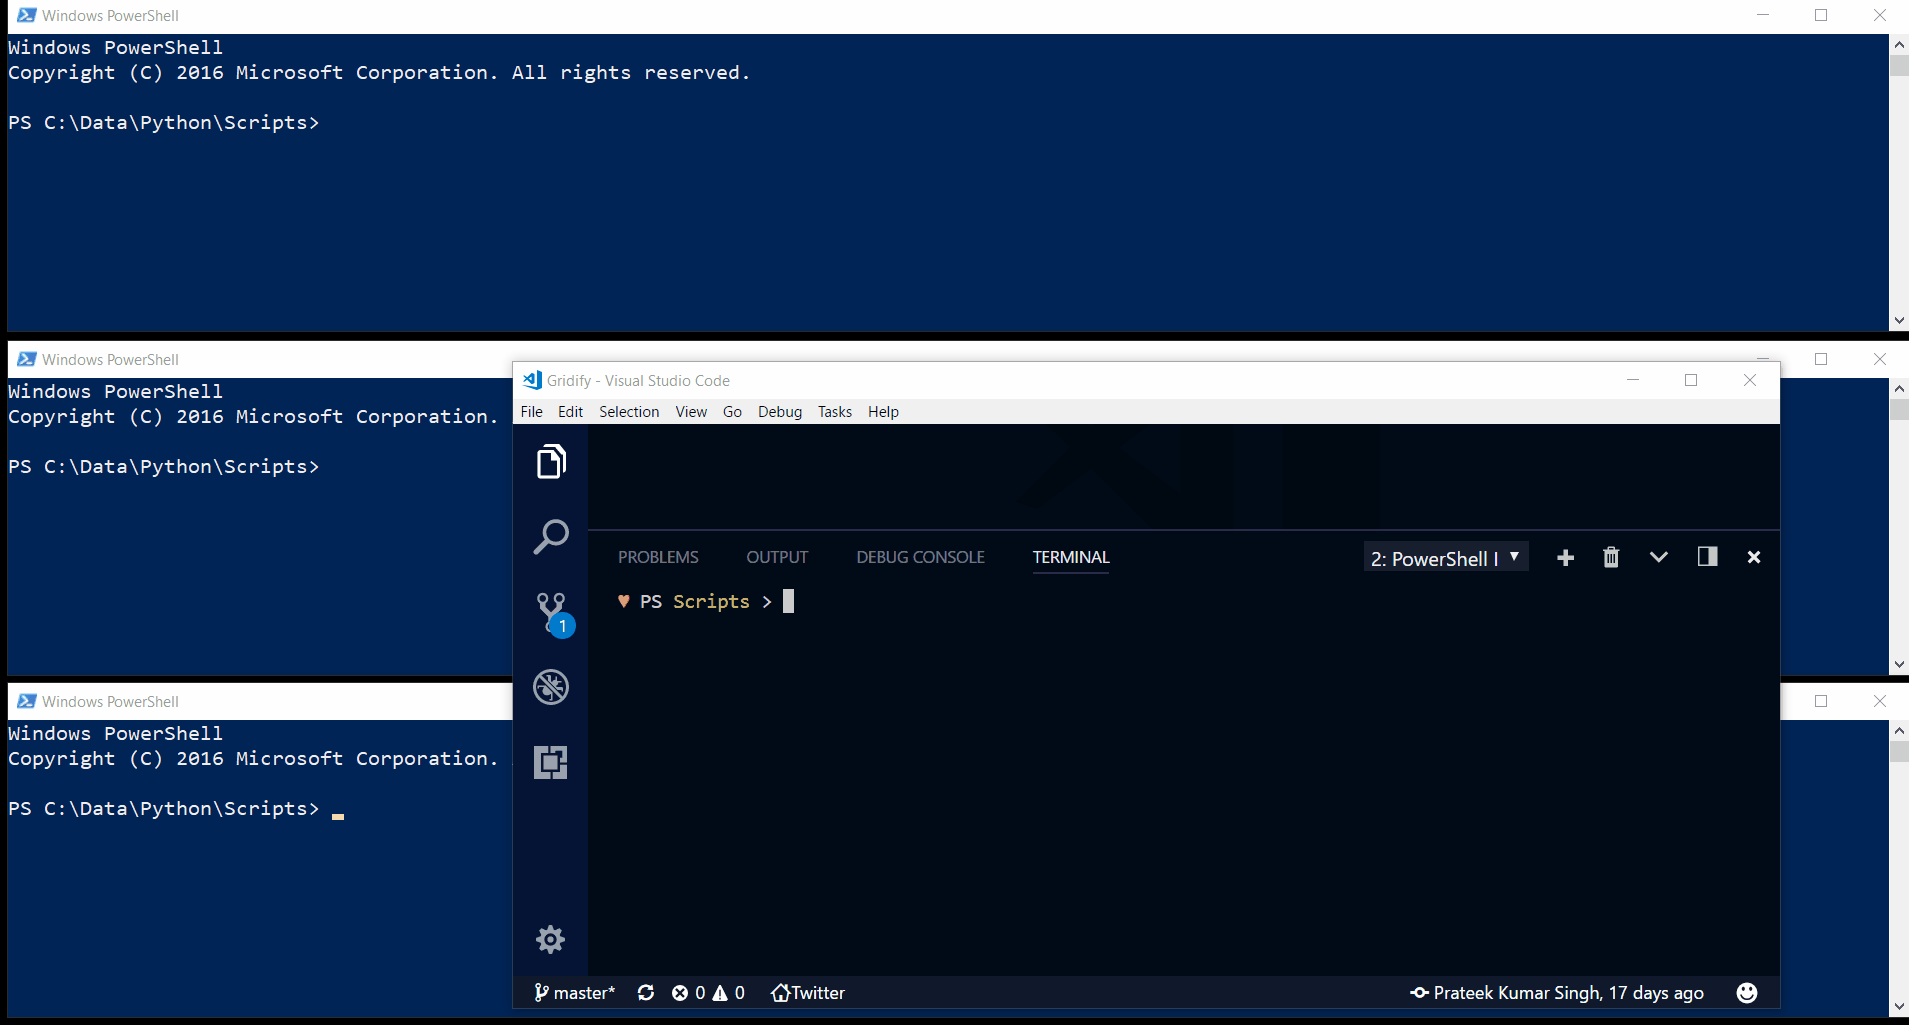Click the heart symbol in terminal prompt
Image resolution: width=1909 pixels, height=1025 pixels.
tap(624, 601)
